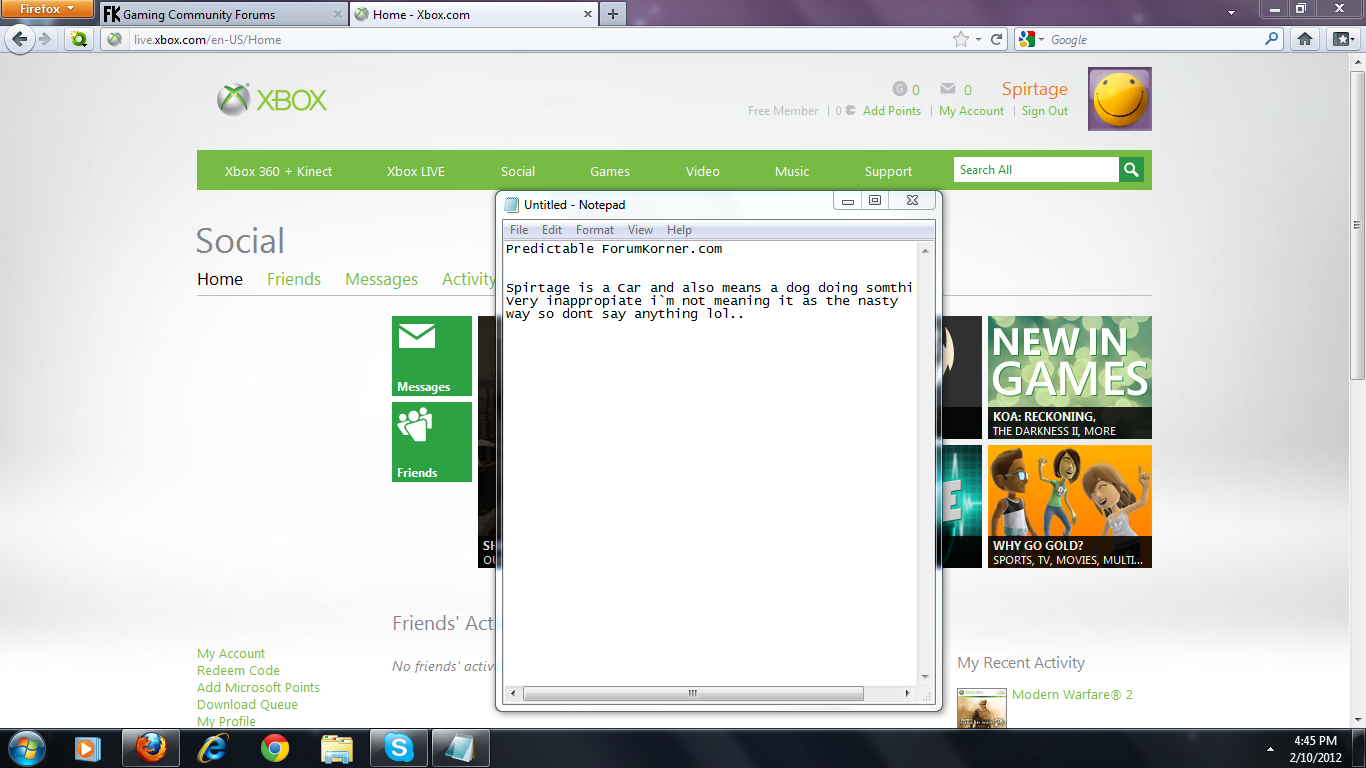Screen dimensions: 1366x768
Task: Click the Firefox forward arrow
Action: pyautogui.click(x=46, y=39)
